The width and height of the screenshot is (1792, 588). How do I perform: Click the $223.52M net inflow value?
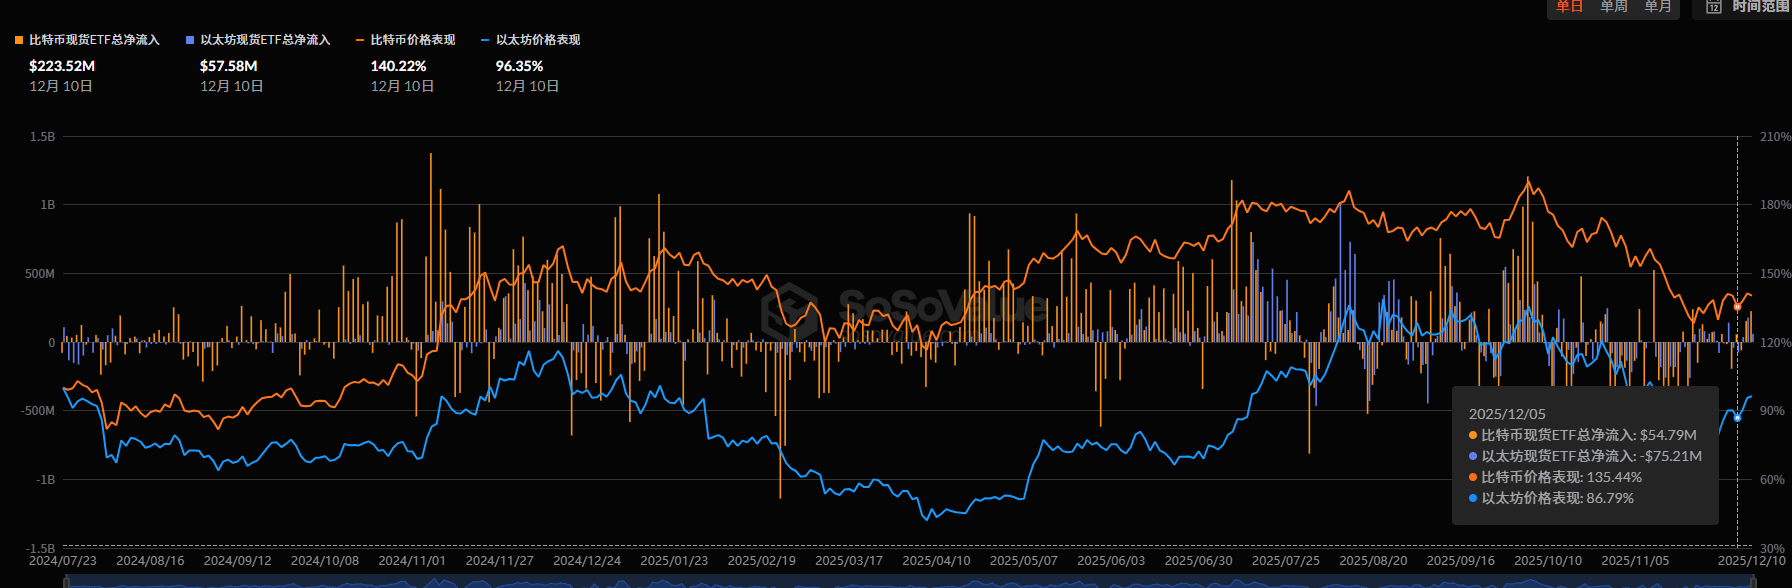(x=62, y=66)
